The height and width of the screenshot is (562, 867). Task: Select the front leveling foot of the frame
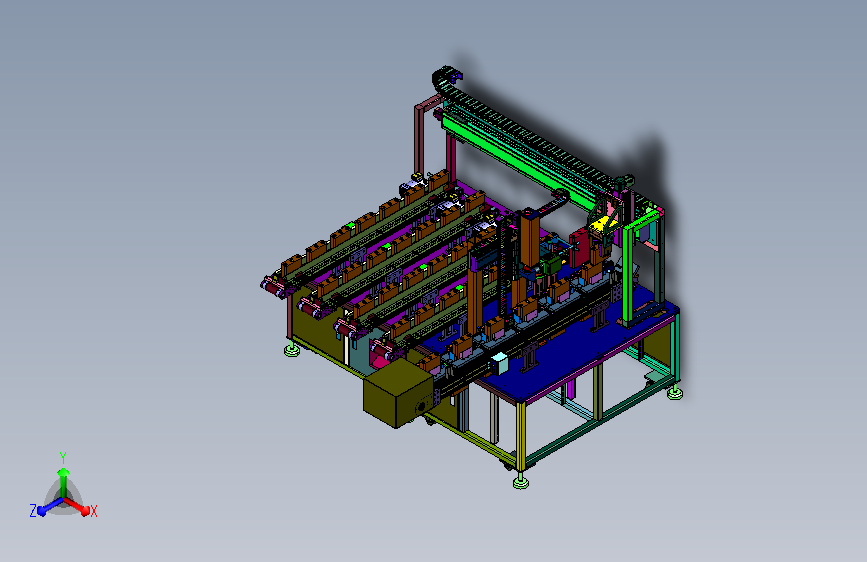(x=520, y=482)
